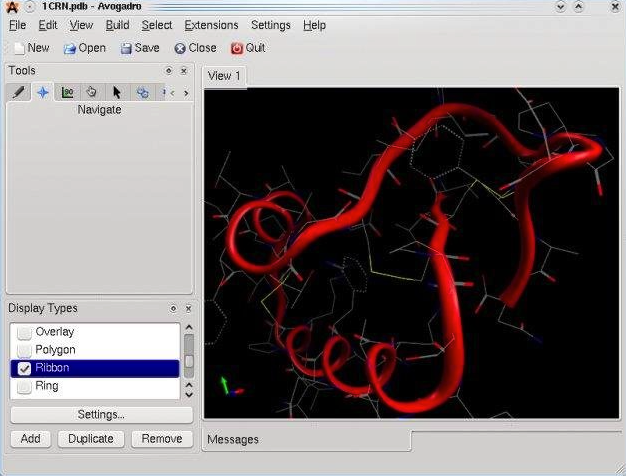Open display type Settings... button
The image size is (626, 476).
(x=101, y=415)
